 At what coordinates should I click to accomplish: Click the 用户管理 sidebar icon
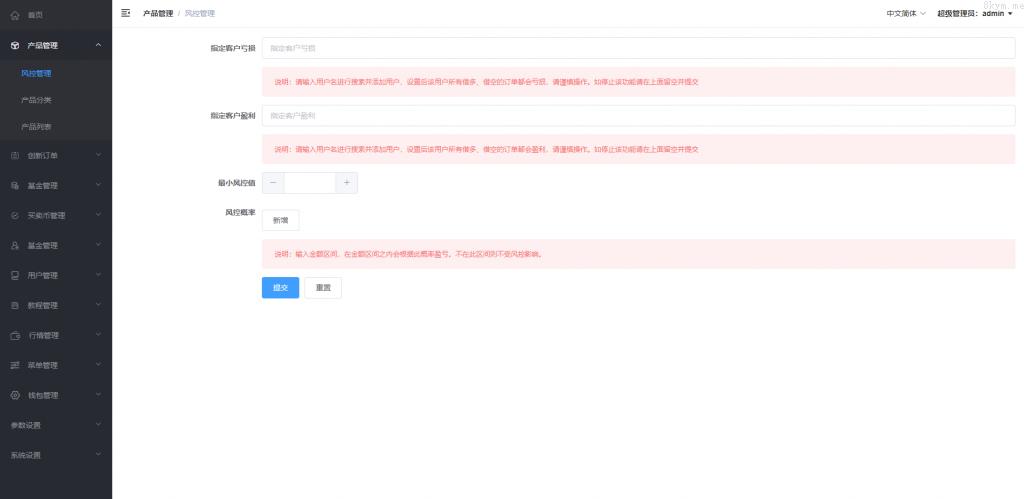point(15,275)
